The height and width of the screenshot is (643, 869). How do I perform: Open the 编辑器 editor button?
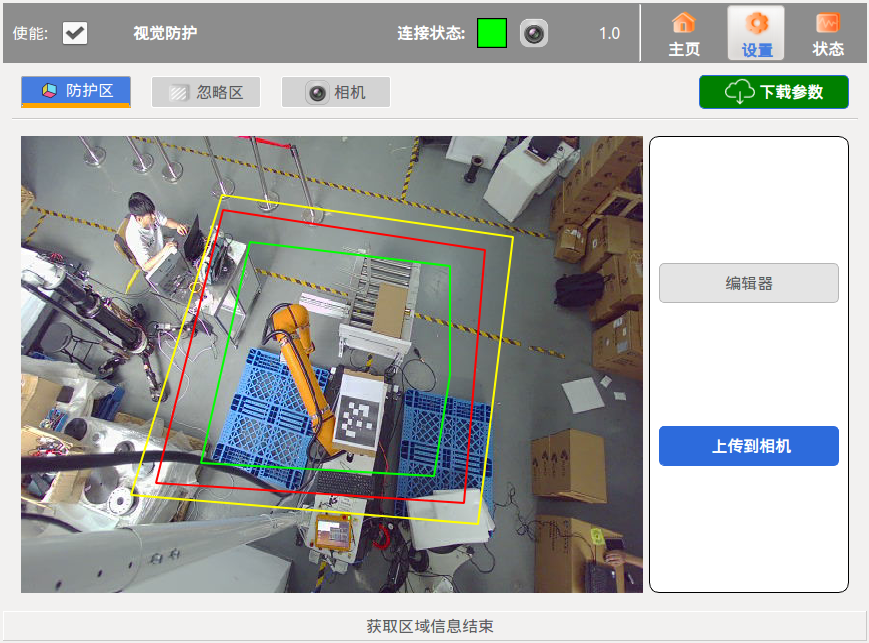pos(748,283)
